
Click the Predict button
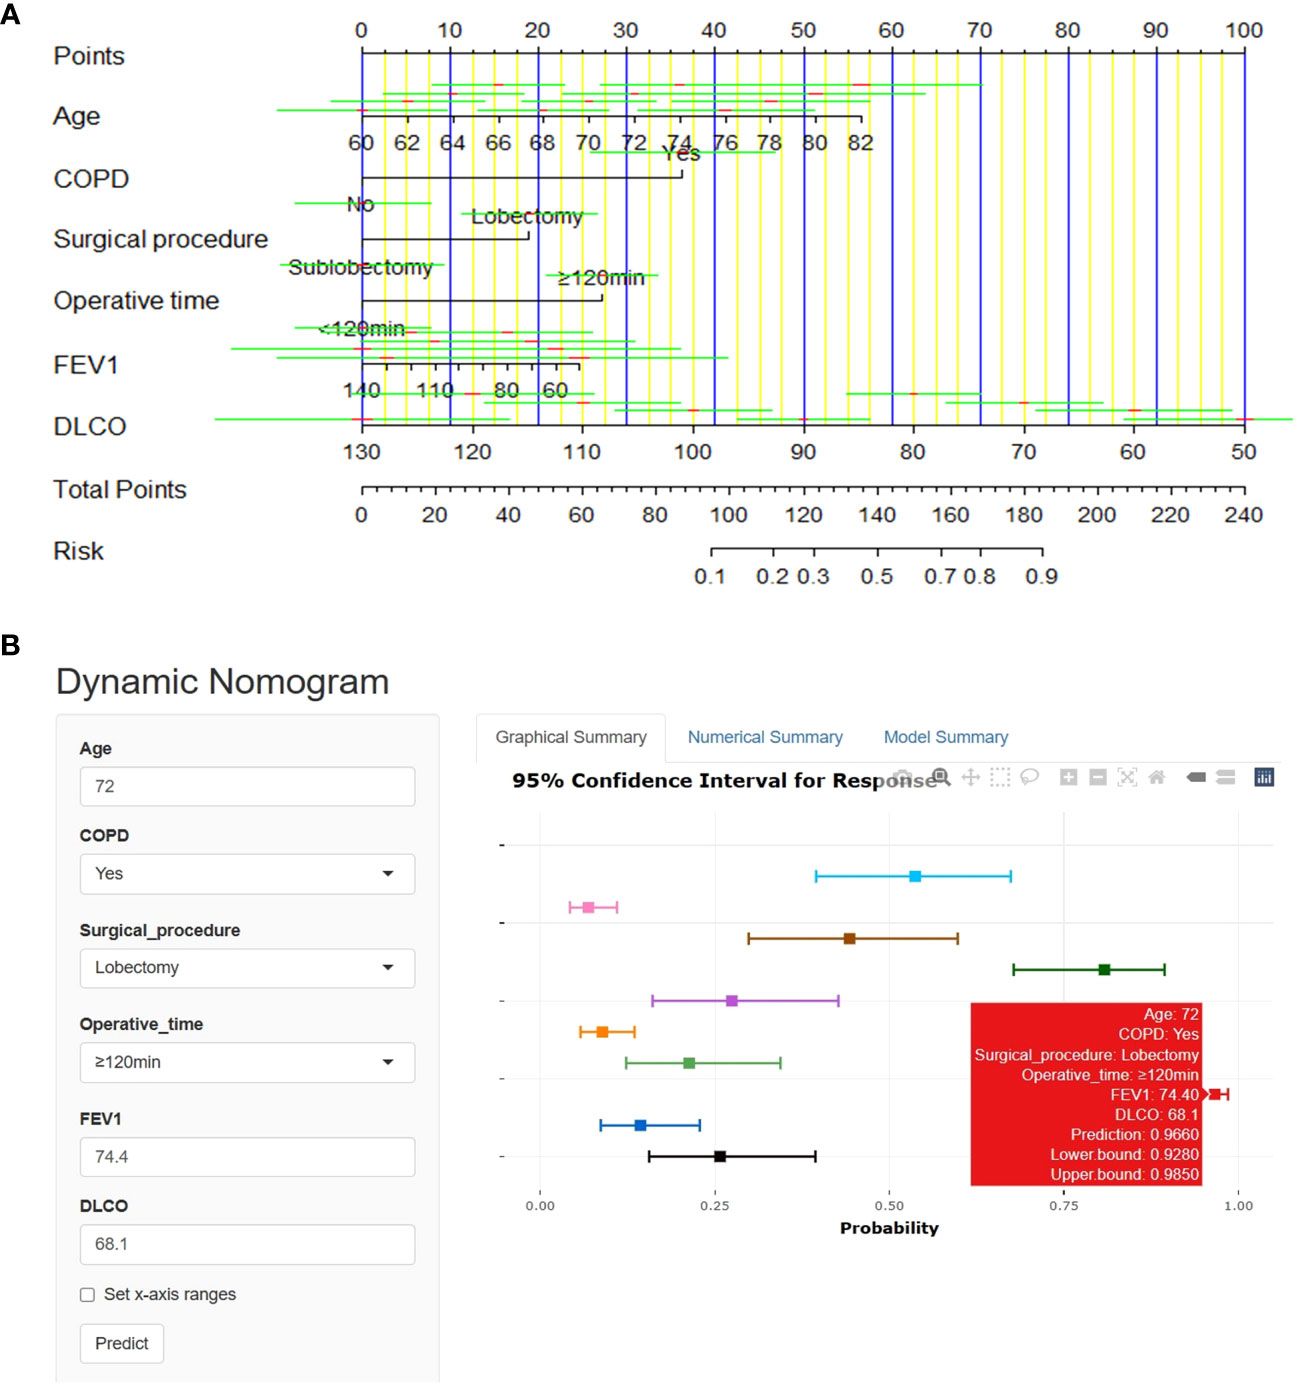click(122, 1343)
